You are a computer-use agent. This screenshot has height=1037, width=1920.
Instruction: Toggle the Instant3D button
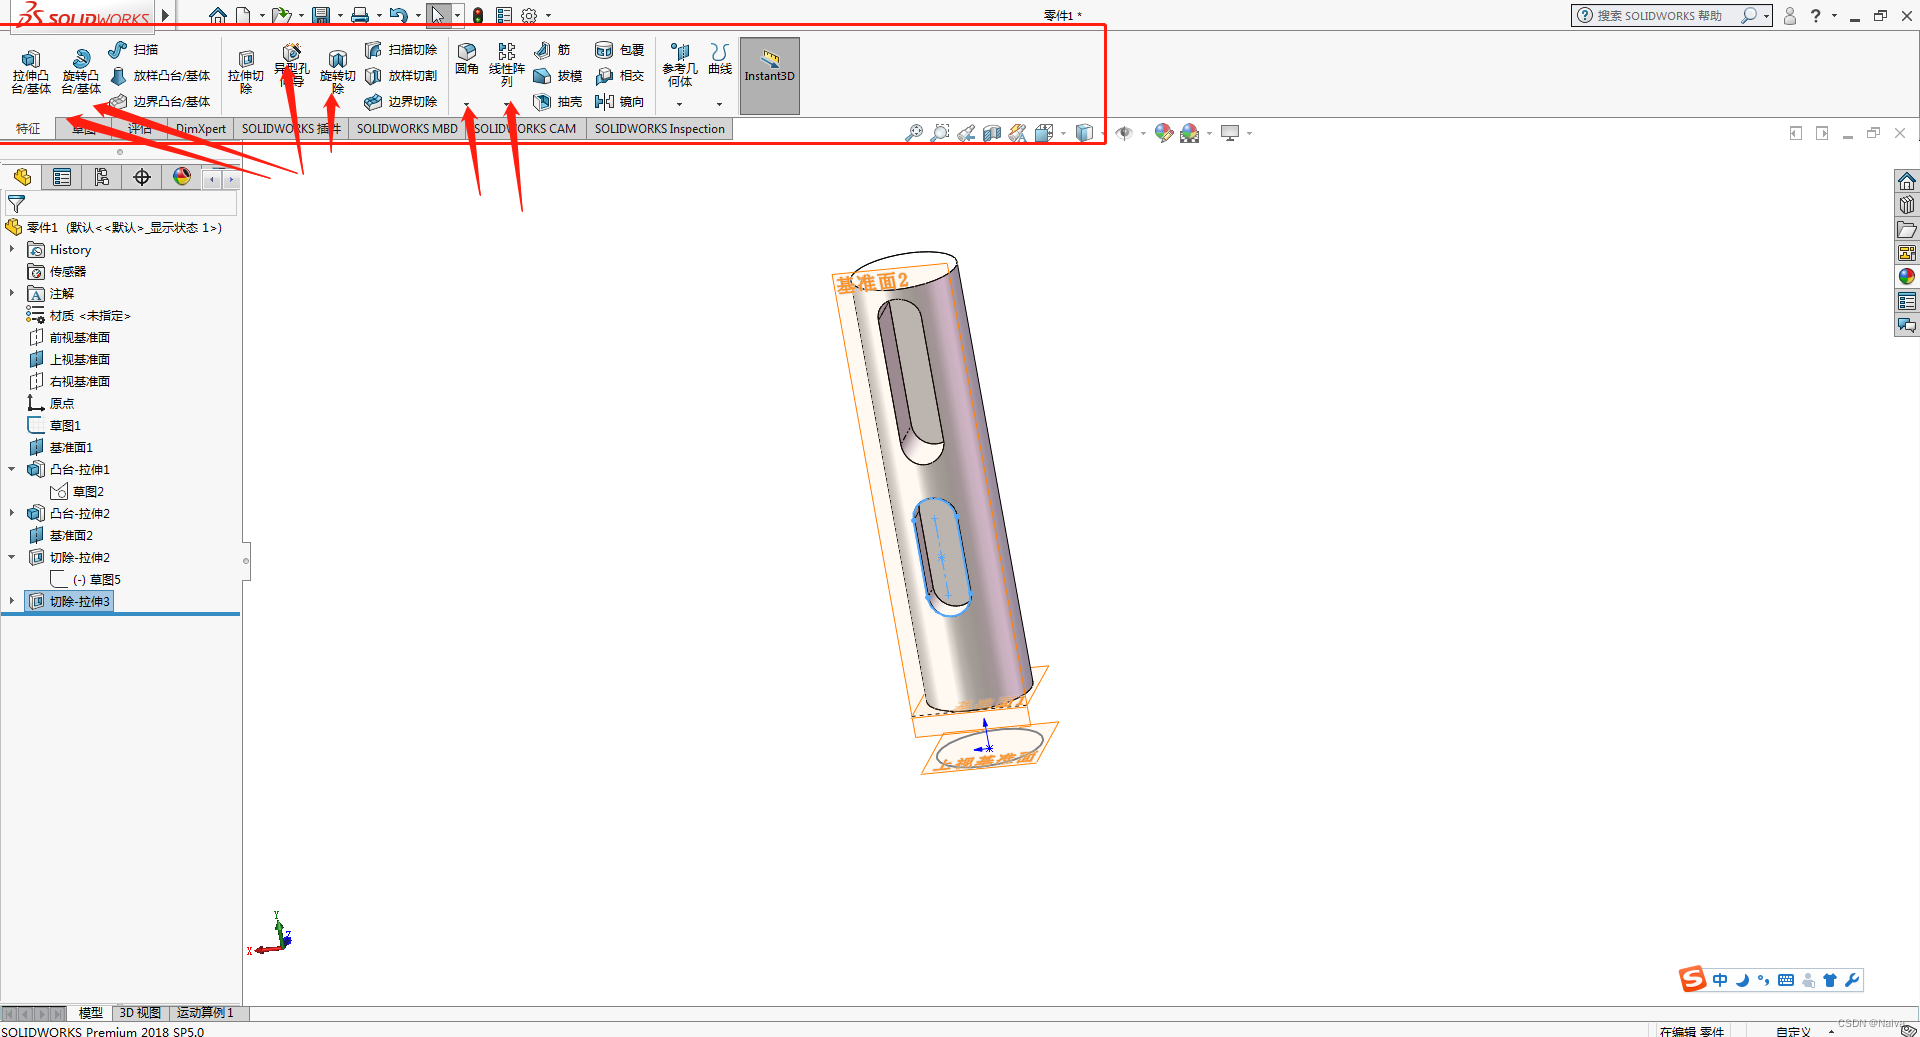pyautogui.click(x=769, y=75)
